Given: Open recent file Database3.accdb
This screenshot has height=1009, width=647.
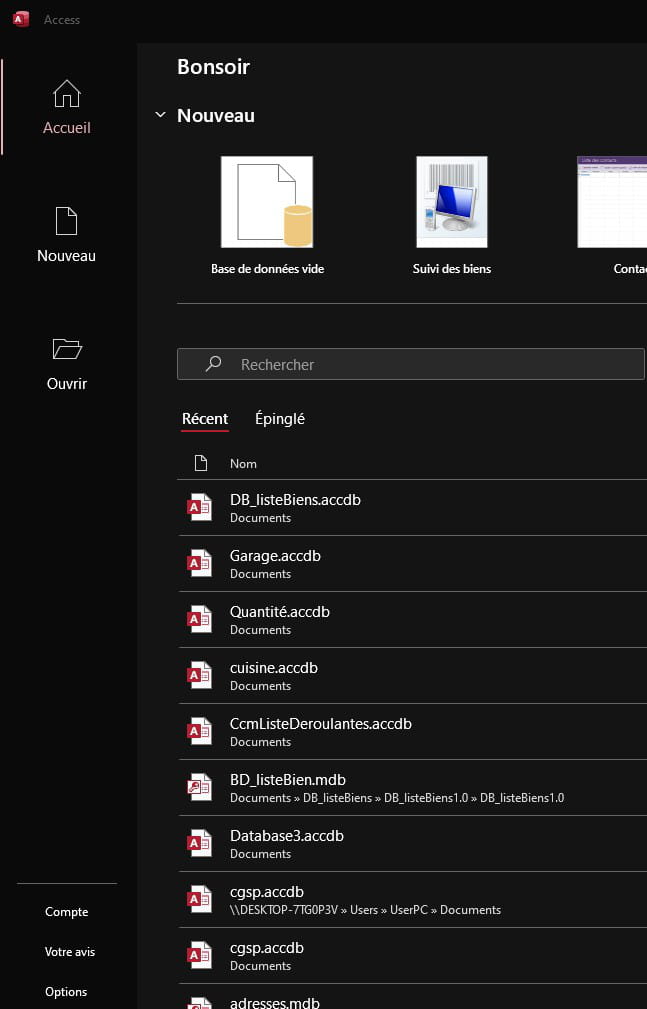Looking at the screenshot, I should [412, 844].
